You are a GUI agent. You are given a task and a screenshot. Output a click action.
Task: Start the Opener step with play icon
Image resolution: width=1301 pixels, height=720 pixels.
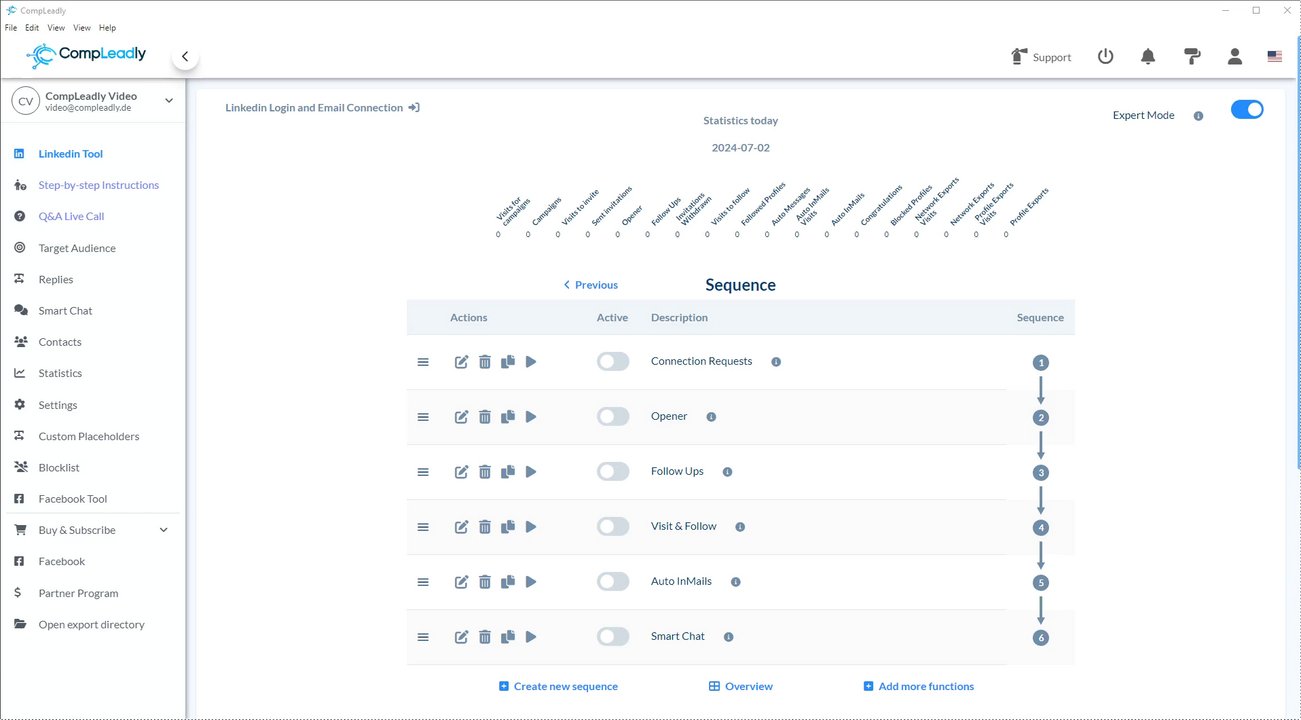pyautogui.click(x=531, y=417)
